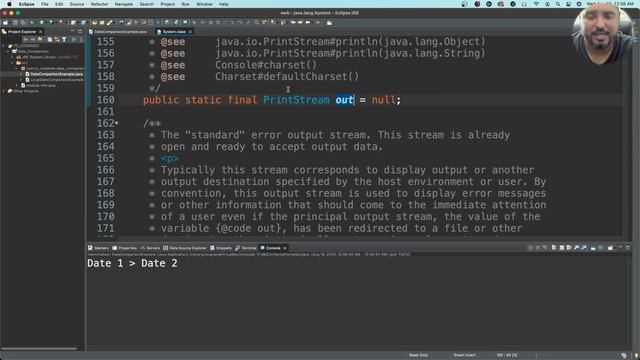Click the filter icon in Project Explorer toolbar
This screenshot has width=640, height=360.
click(64, 39)
